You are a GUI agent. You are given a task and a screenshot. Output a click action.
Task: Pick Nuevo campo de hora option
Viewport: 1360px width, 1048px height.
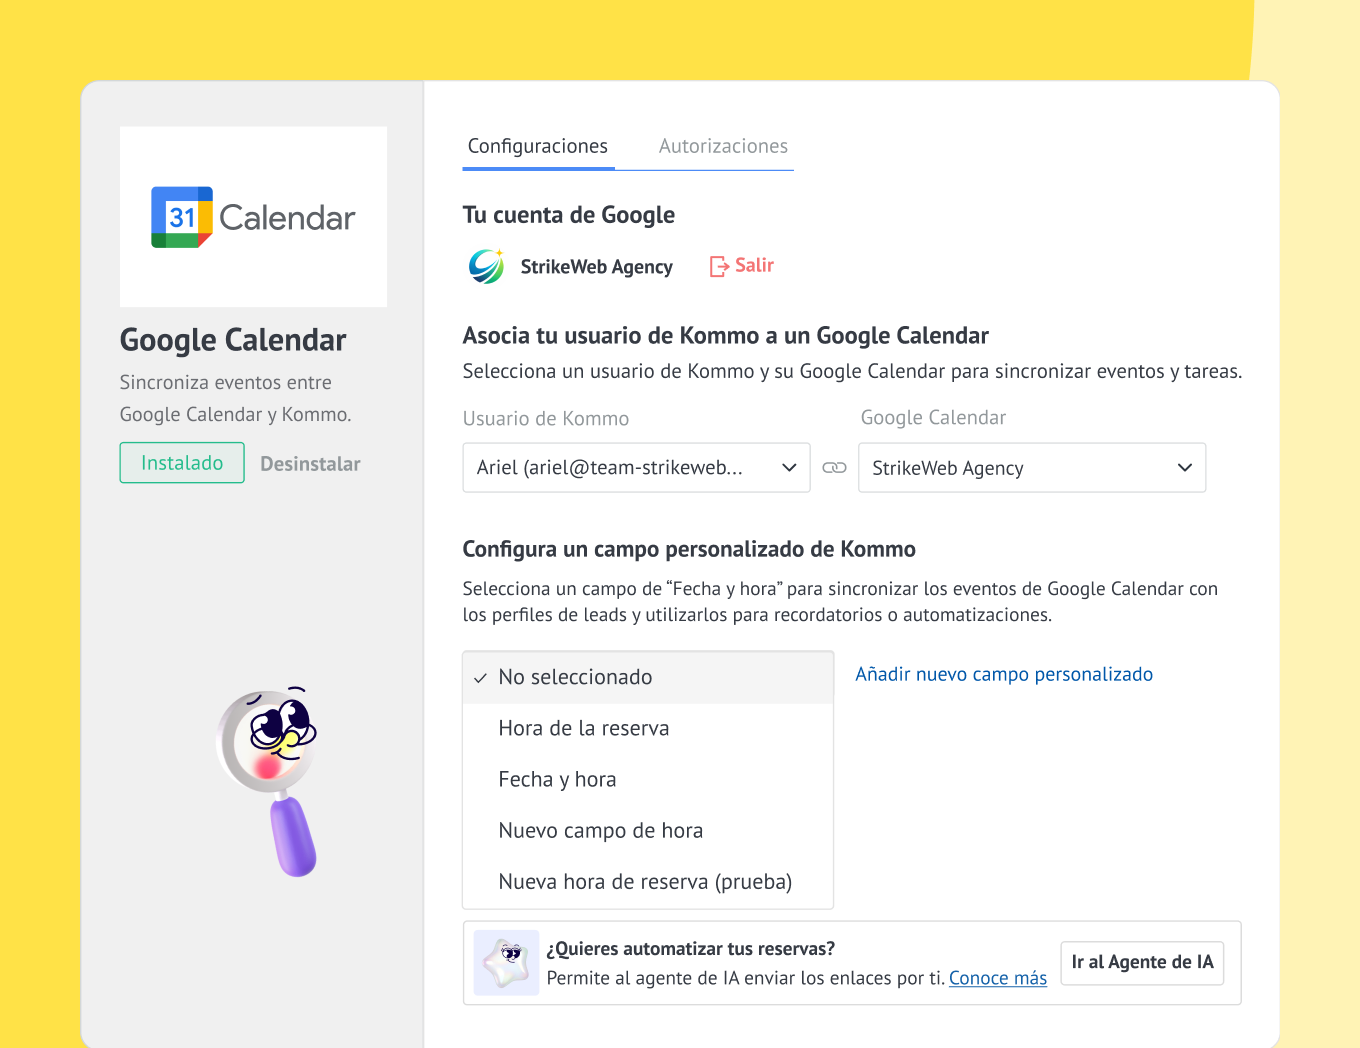600,830
